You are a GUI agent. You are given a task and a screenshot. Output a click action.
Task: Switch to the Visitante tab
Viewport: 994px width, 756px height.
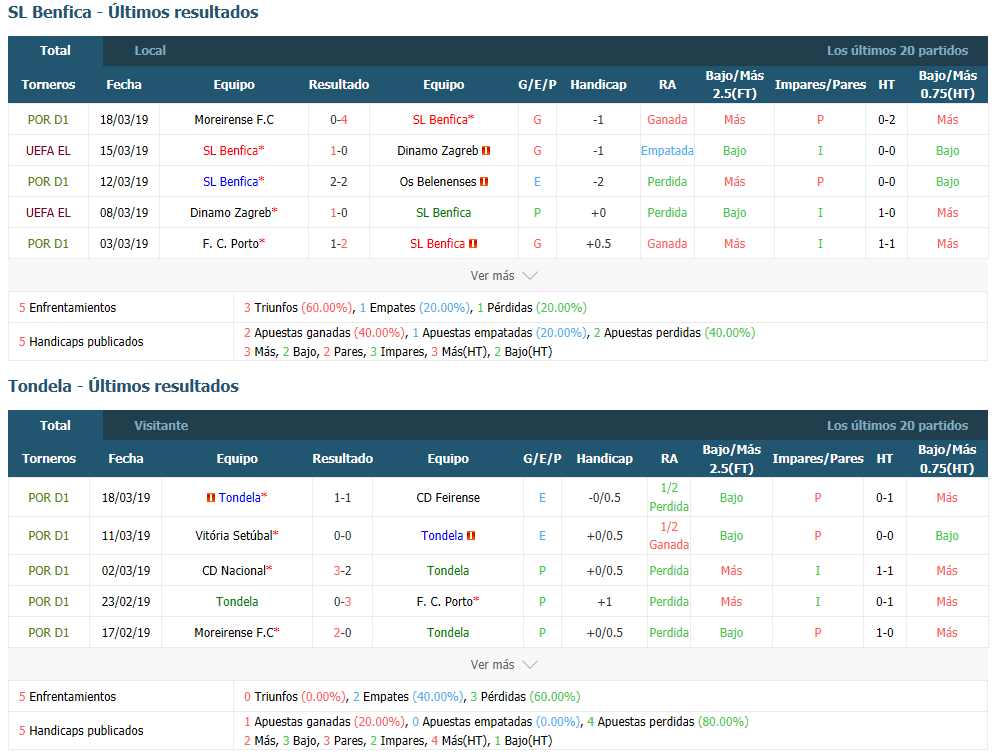point(161,425)
